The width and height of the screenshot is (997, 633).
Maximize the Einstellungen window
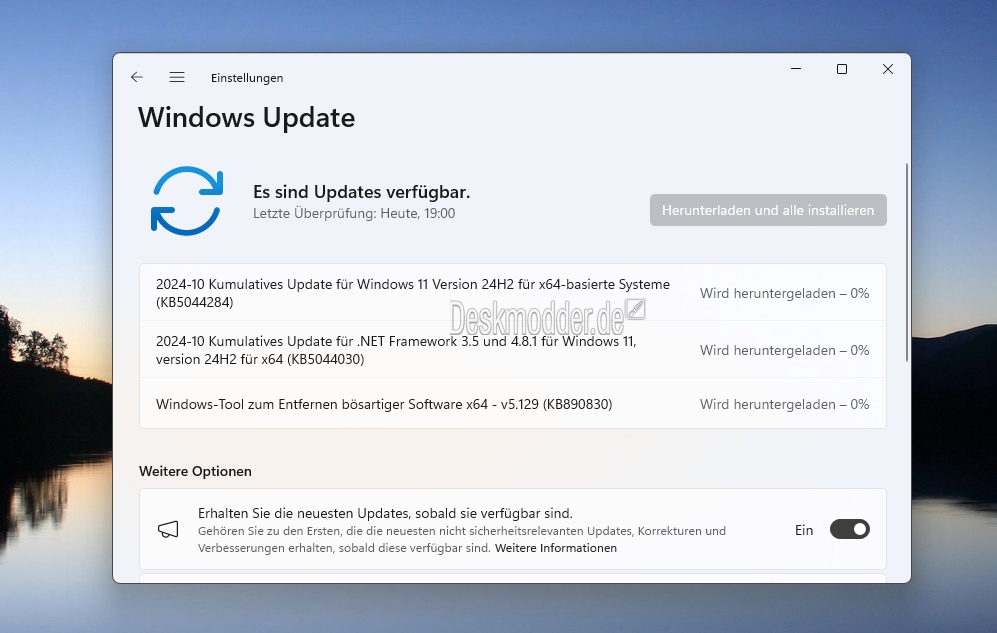tap(842, 69)
